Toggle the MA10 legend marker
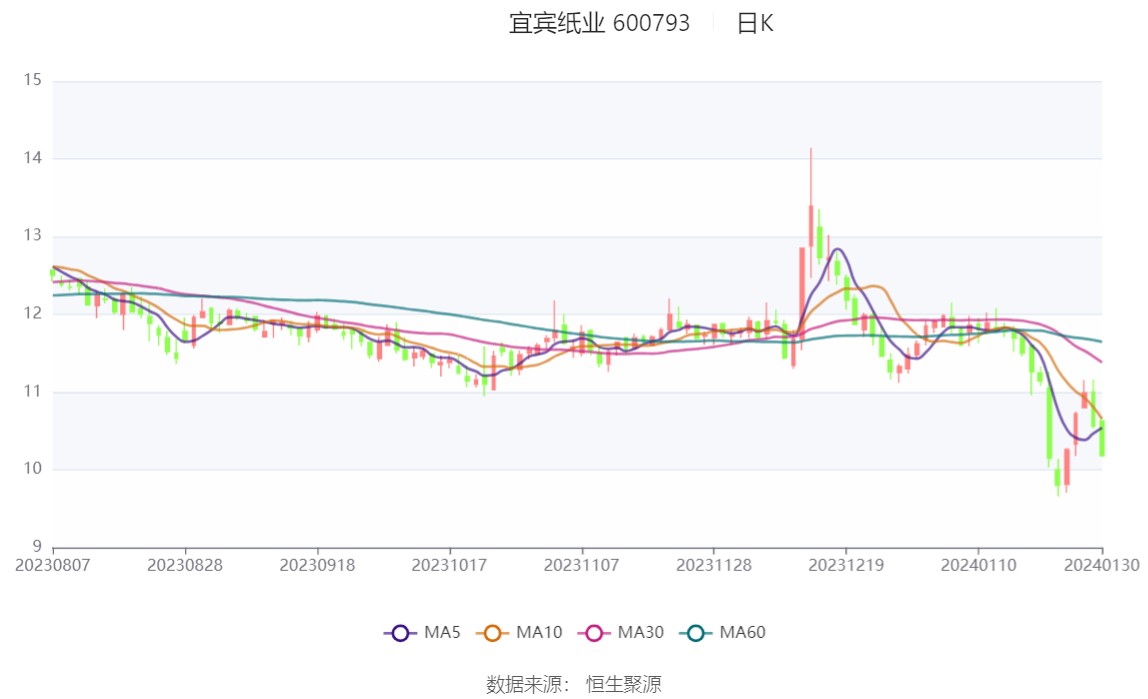The height and width of the screenshot is (699, 1148). point(492,633)
